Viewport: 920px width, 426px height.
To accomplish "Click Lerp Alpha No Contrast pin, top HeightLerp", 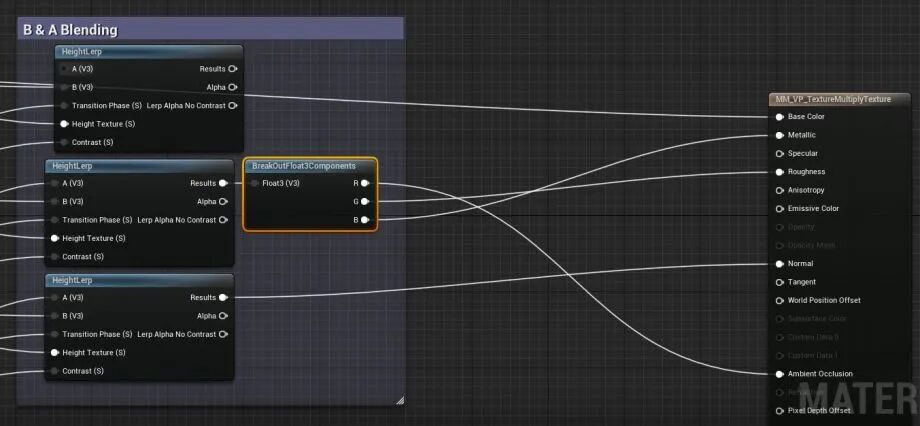I will (x=233, y=106).
